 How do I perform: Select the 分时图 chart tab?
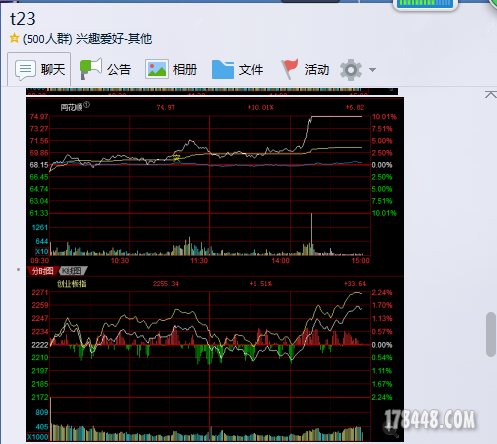[43, 271]
